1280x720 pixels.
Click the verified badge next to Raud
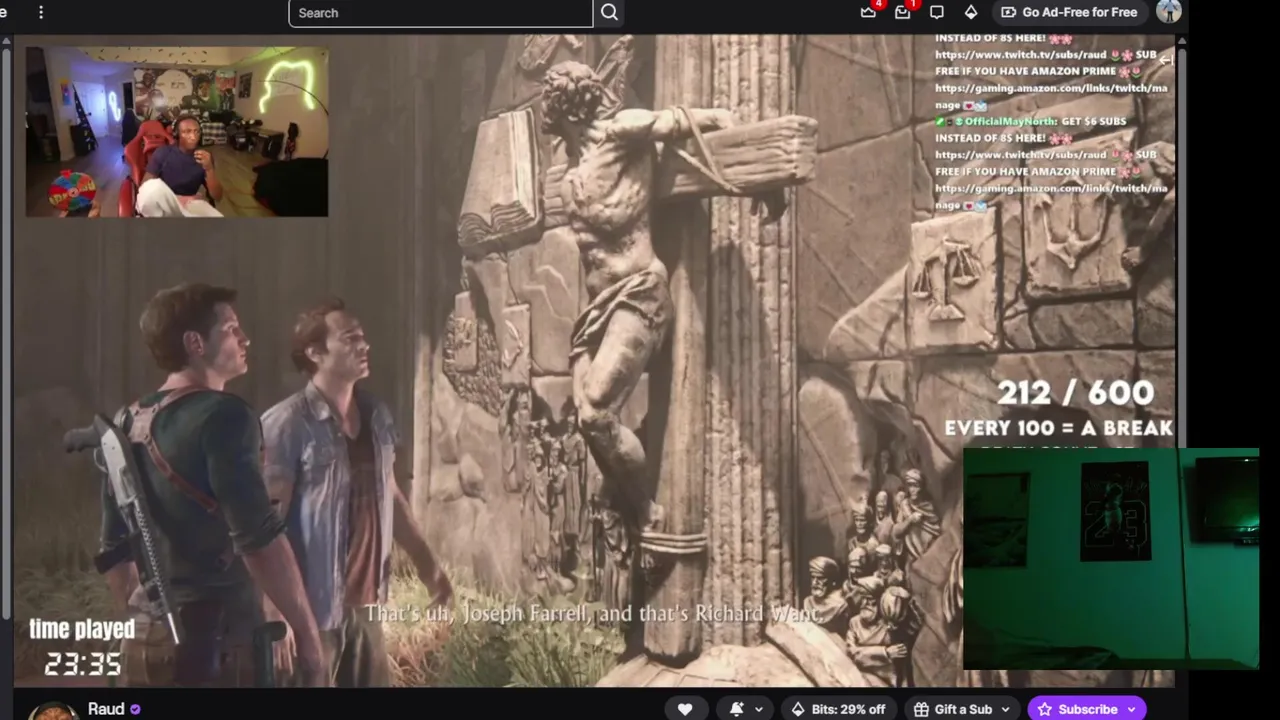pyautogui.click(x=135, y=709)
